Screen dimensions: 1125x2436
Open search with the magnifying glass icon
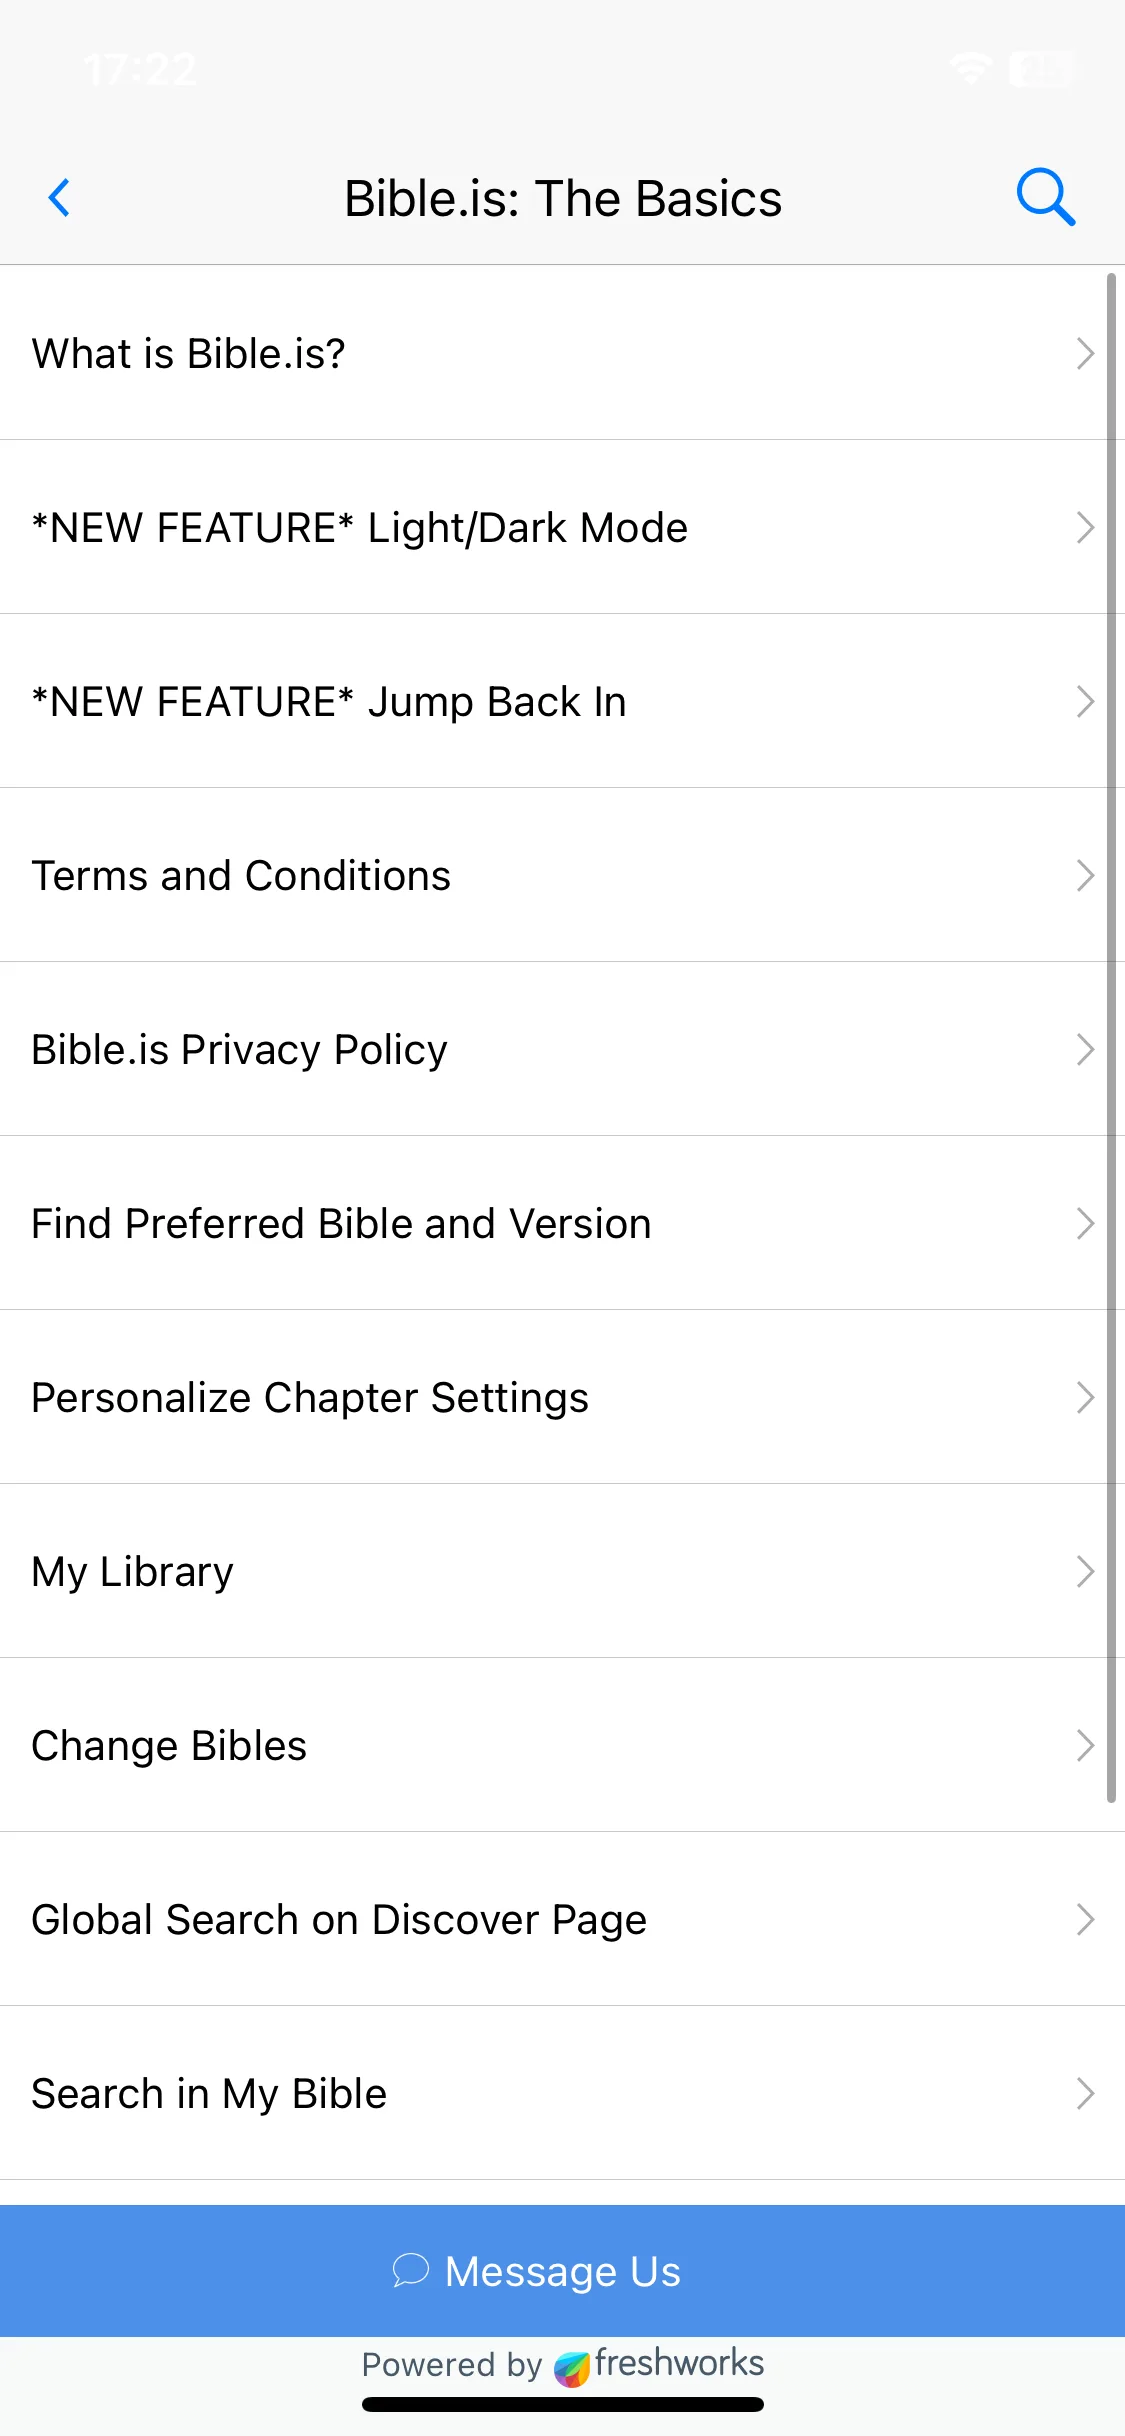[1045, 197]
